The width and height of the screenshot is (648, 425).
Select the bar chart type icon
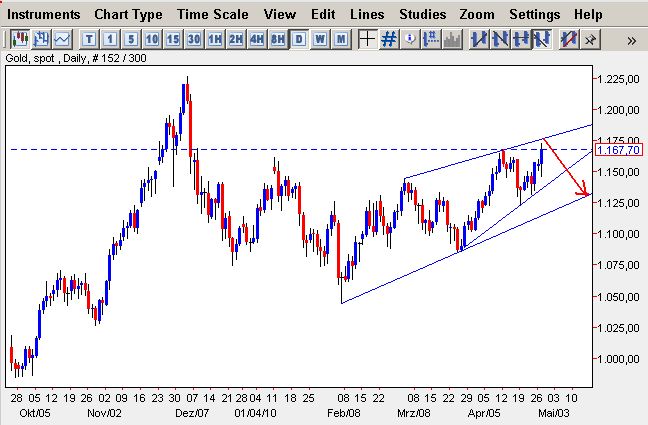point(41,40)
